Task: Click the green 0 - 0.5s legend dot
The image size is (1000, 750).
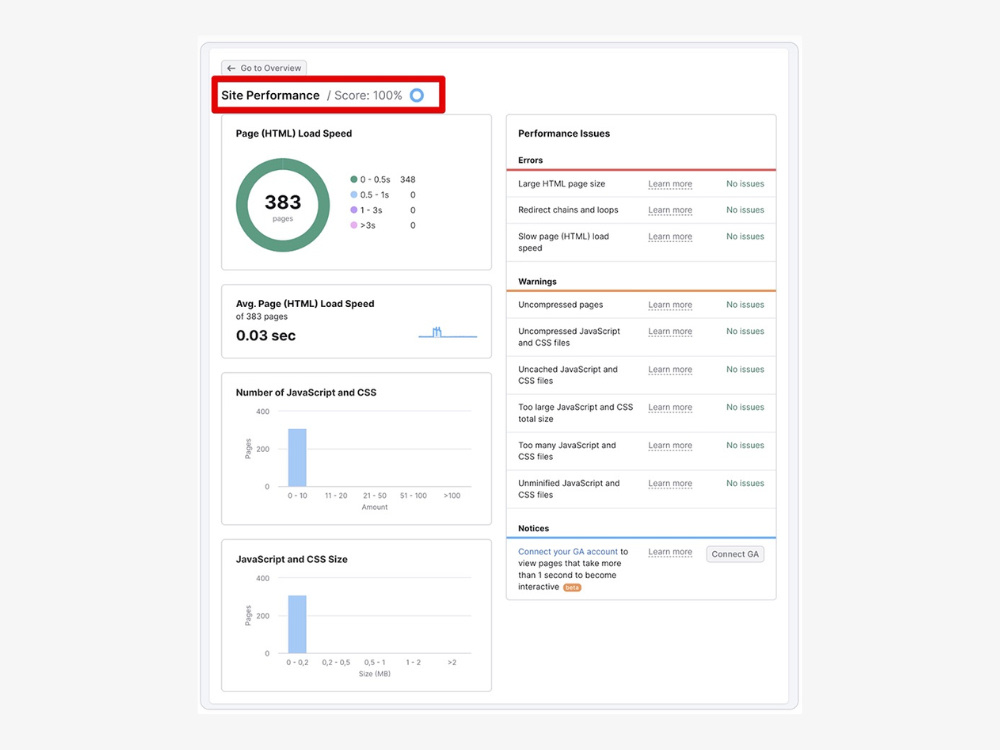Action: (353, 179)
